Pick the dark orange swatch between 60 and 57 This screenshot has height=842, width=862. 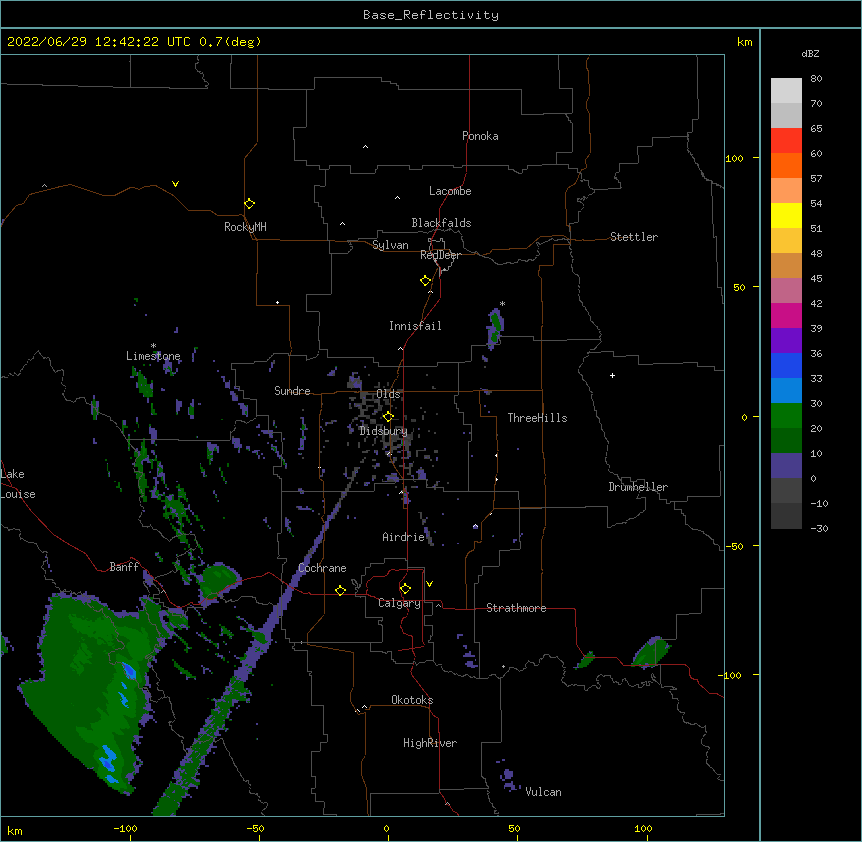coord(786,165)
